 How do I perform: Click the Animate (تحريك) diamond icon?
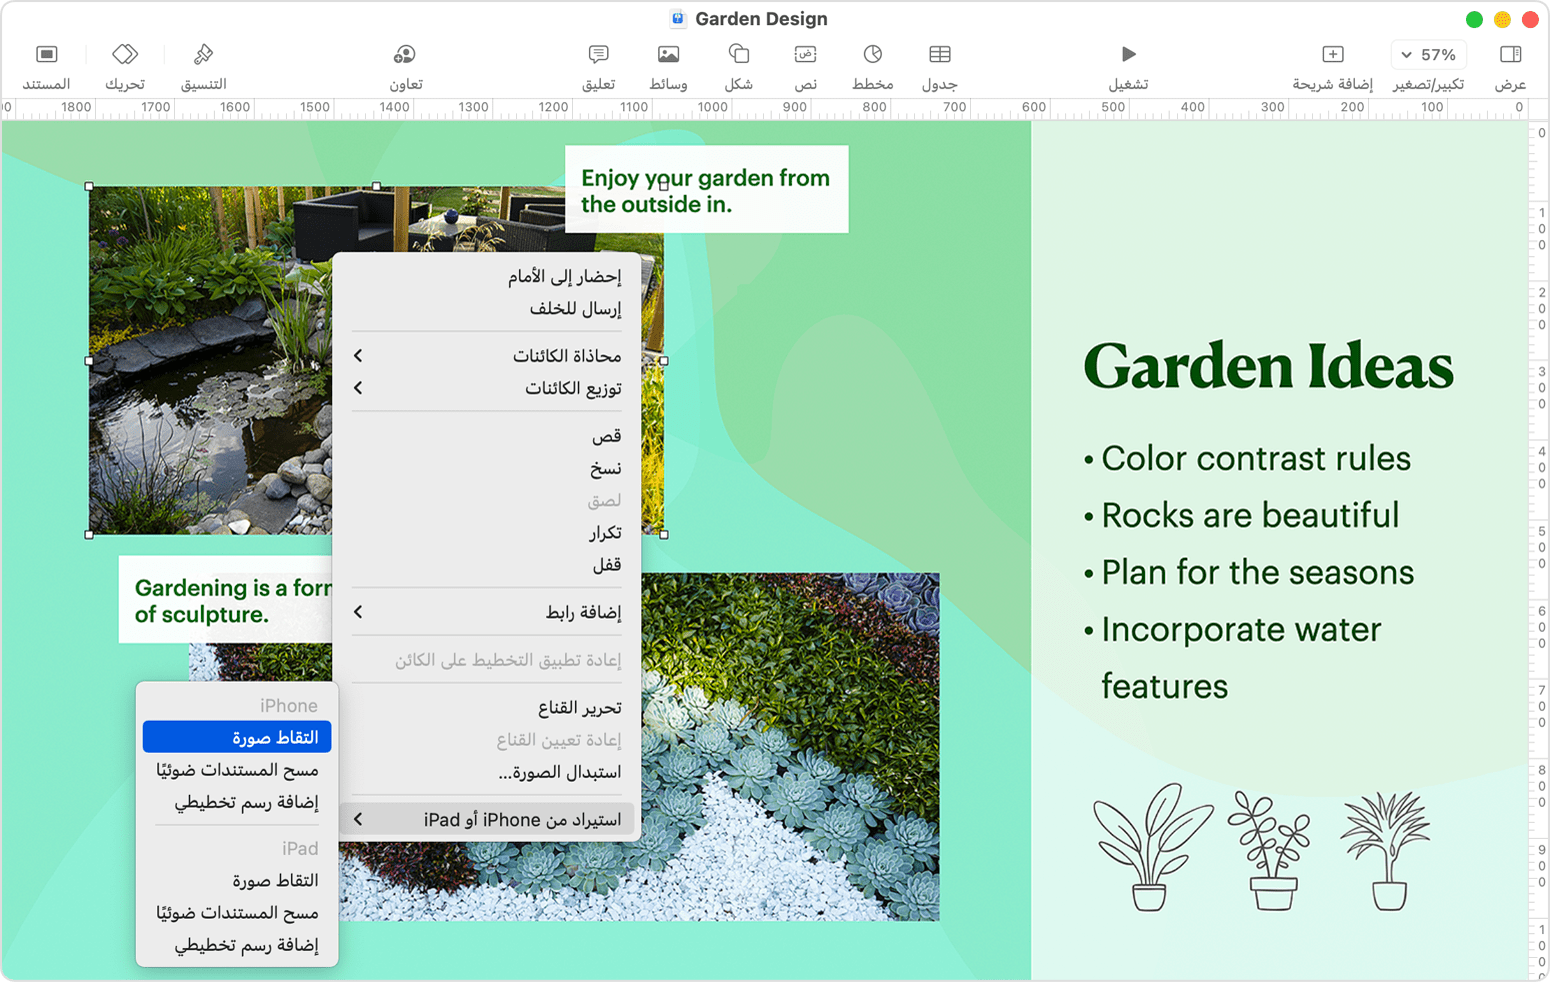click(x=125, y=55)
